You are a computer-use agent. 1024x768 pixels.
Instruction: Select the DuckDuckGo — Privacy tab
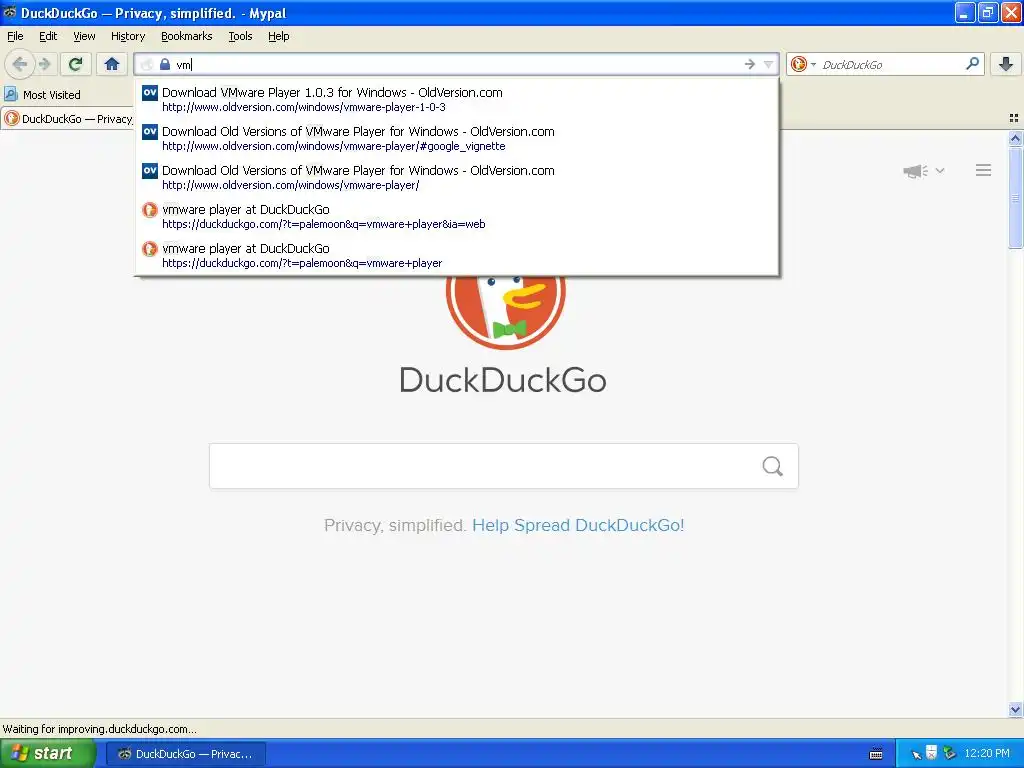[67, 118]
